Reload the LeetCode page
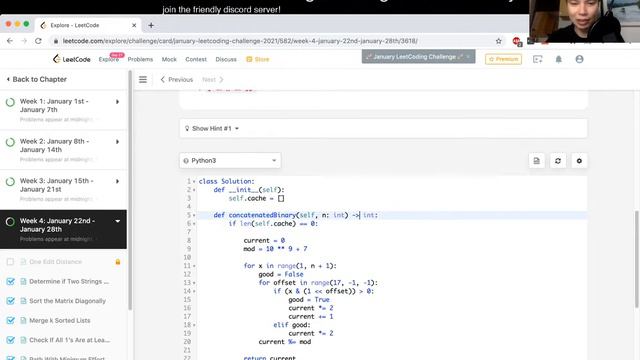The width and height of the screenshot is (640, 360). [38, 41]
